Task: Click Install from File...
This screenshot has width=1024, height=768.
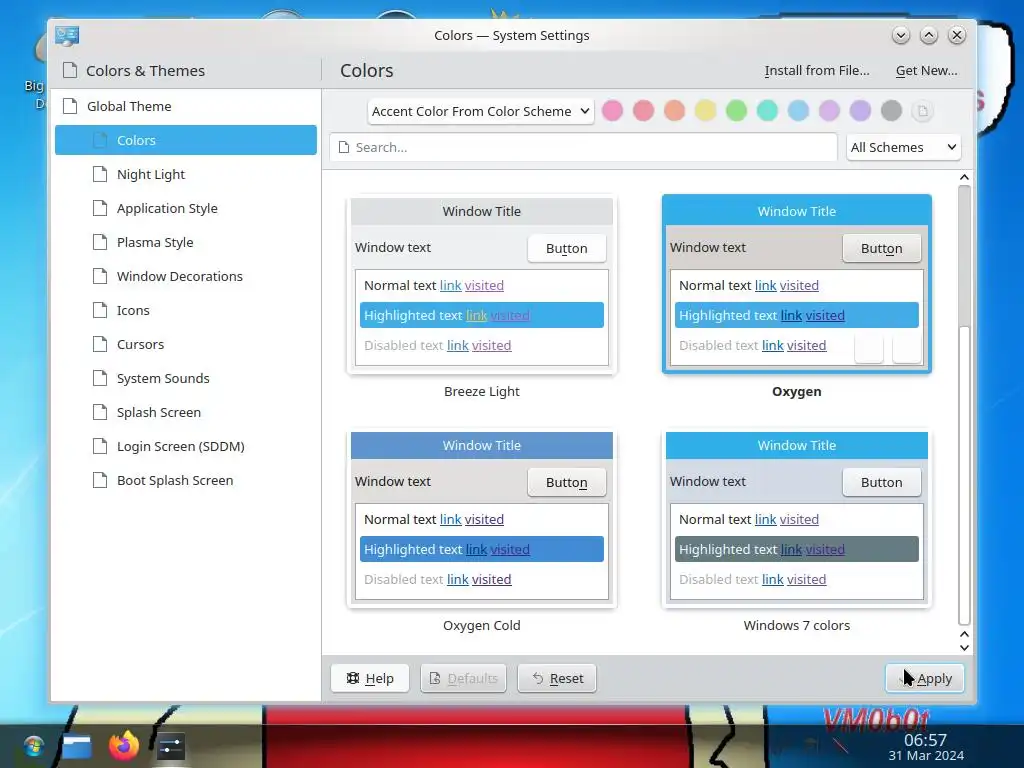Action: (x=817, y=71)
